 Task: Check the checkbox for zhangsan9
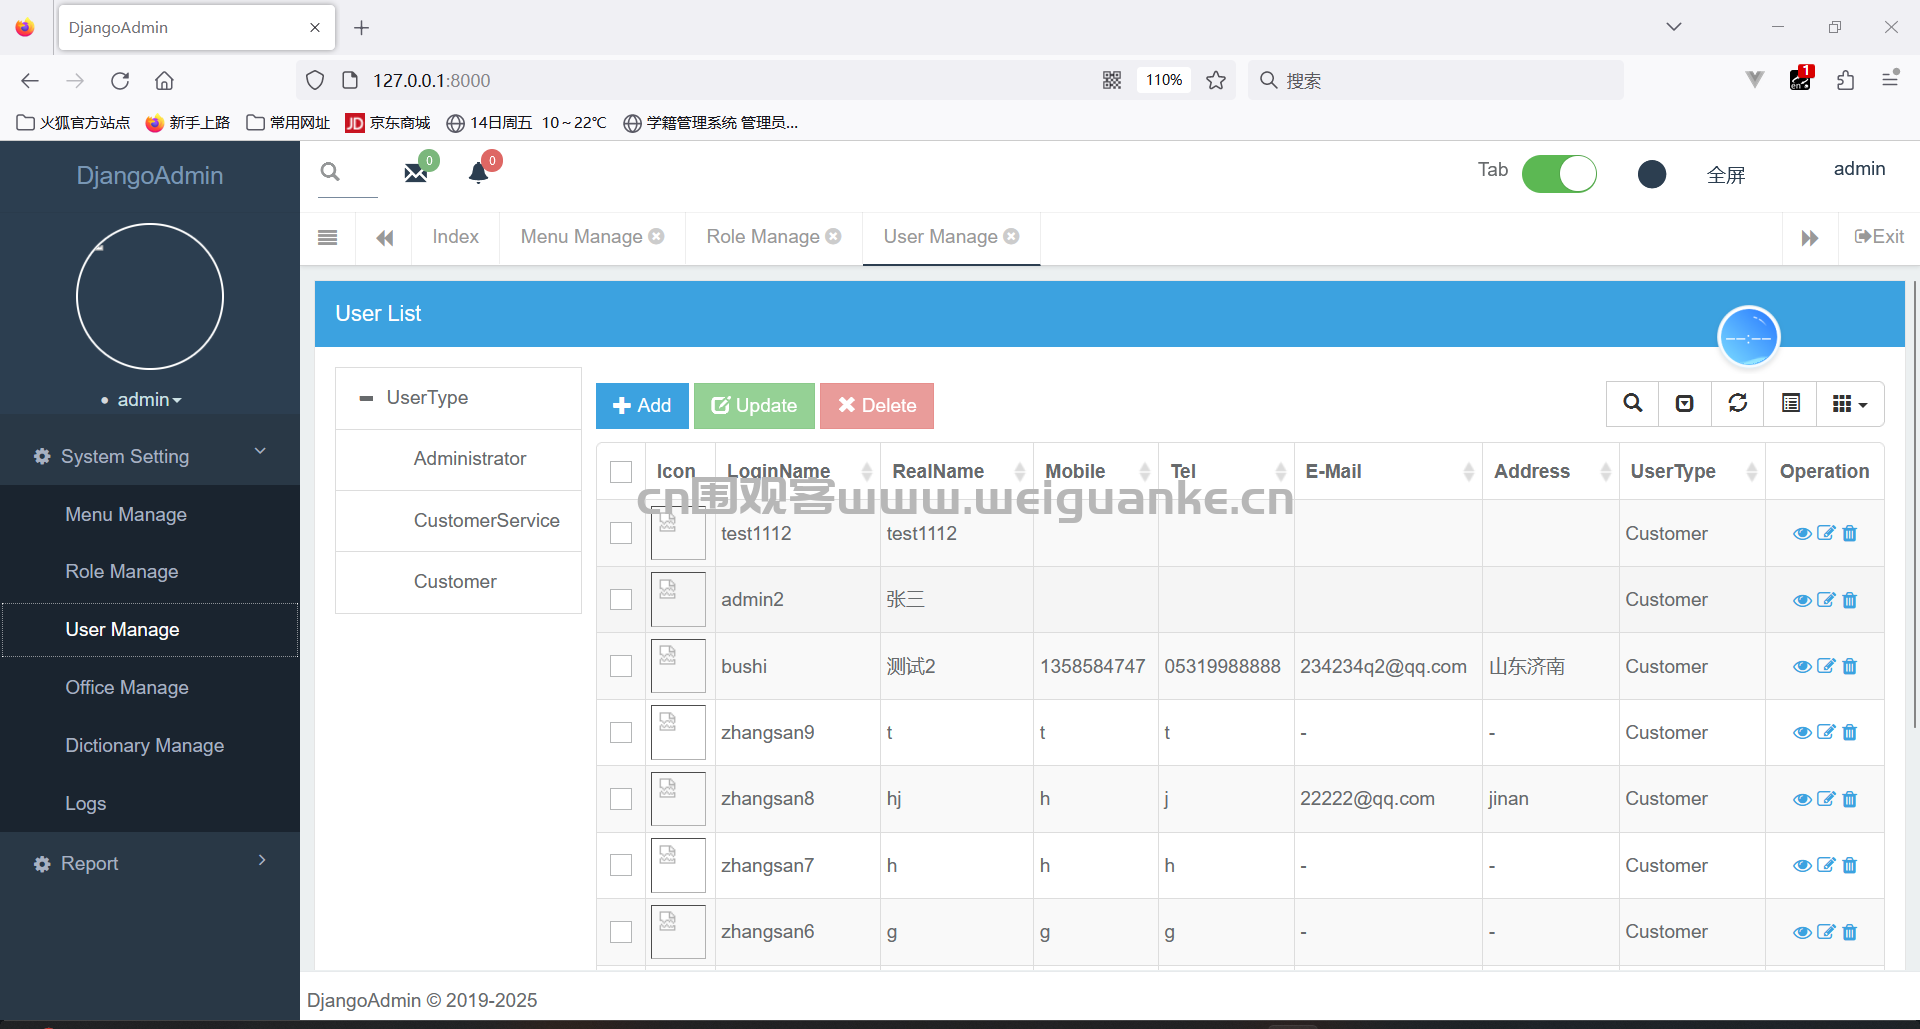click(x=621, y=732)
